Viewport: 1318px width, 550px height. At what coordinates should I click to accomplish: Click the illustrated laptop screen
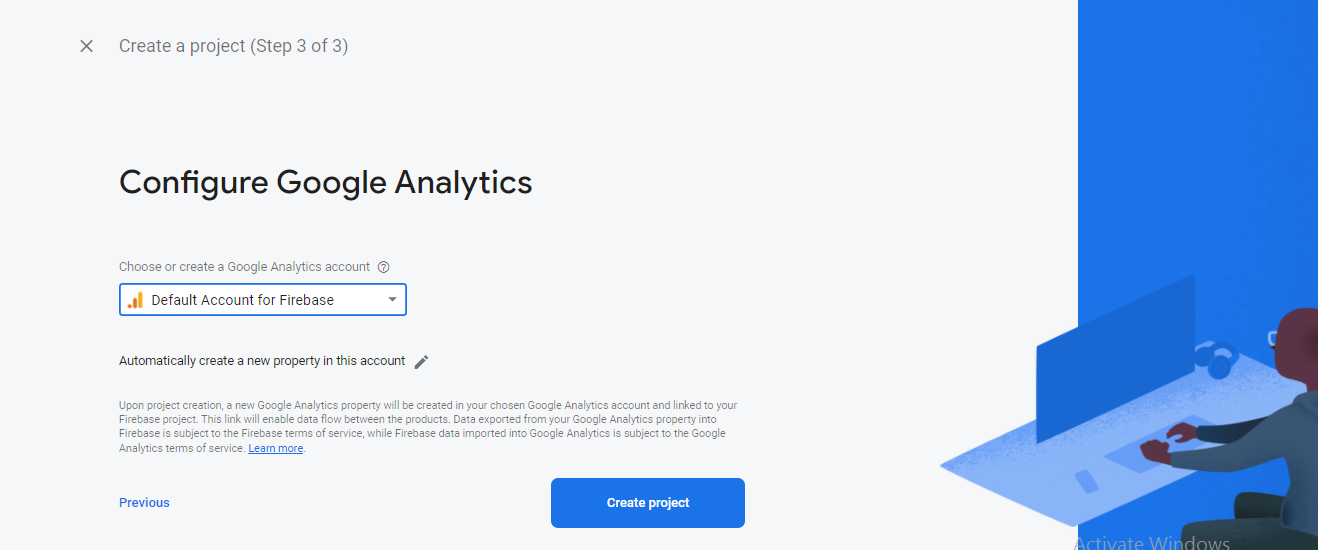(x=1115, y=360)
